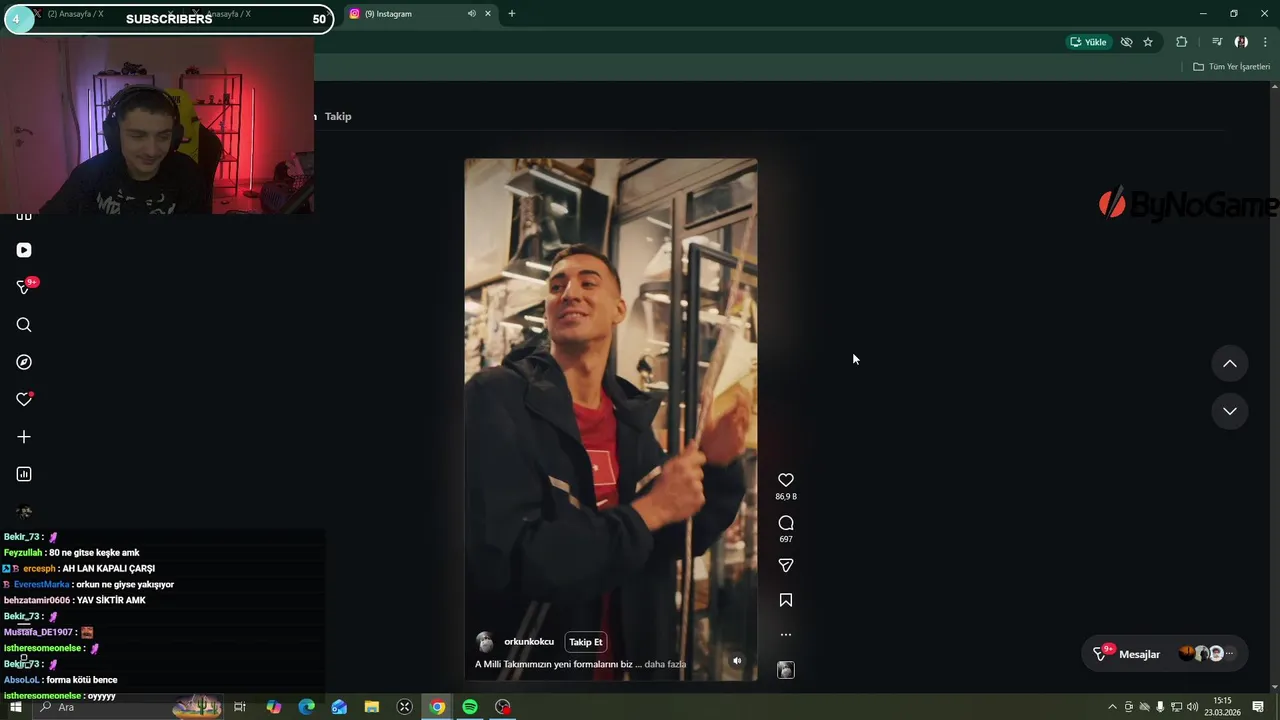The image size is (1280, 720).
Task: Open the taskbar app right of Spotify
Action: [x=503, y=707]
